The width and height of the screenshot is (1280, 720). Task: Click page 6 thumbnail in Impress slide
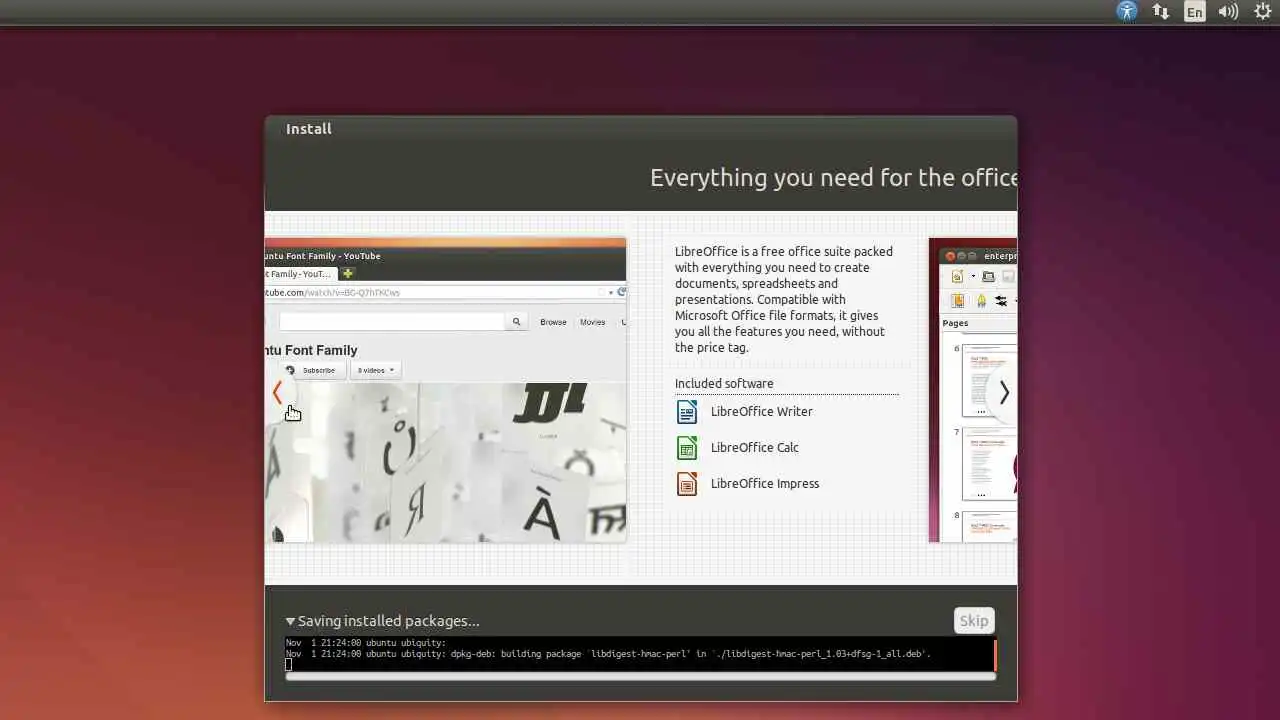(x=989, y=380)
